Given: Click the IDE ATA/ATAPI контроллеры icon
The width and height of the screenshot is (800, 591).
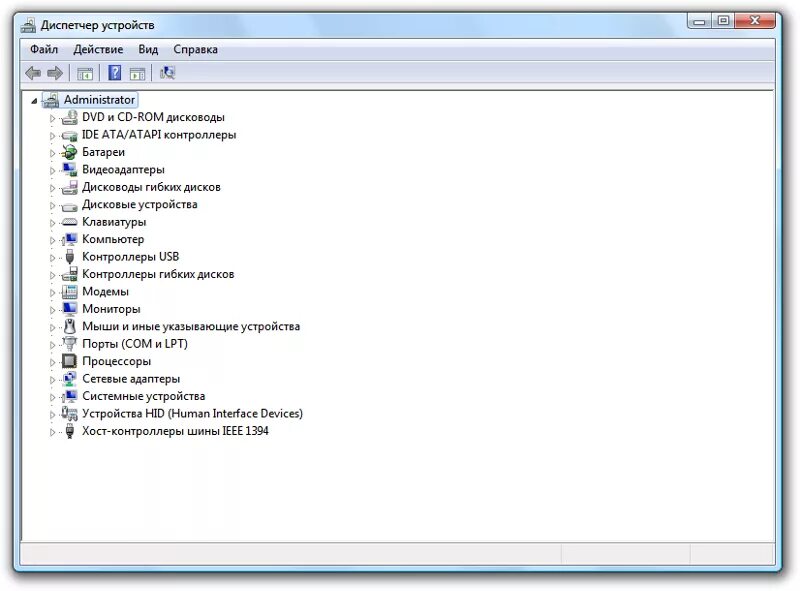Looking at the screenshot, I should pos(69,135).
